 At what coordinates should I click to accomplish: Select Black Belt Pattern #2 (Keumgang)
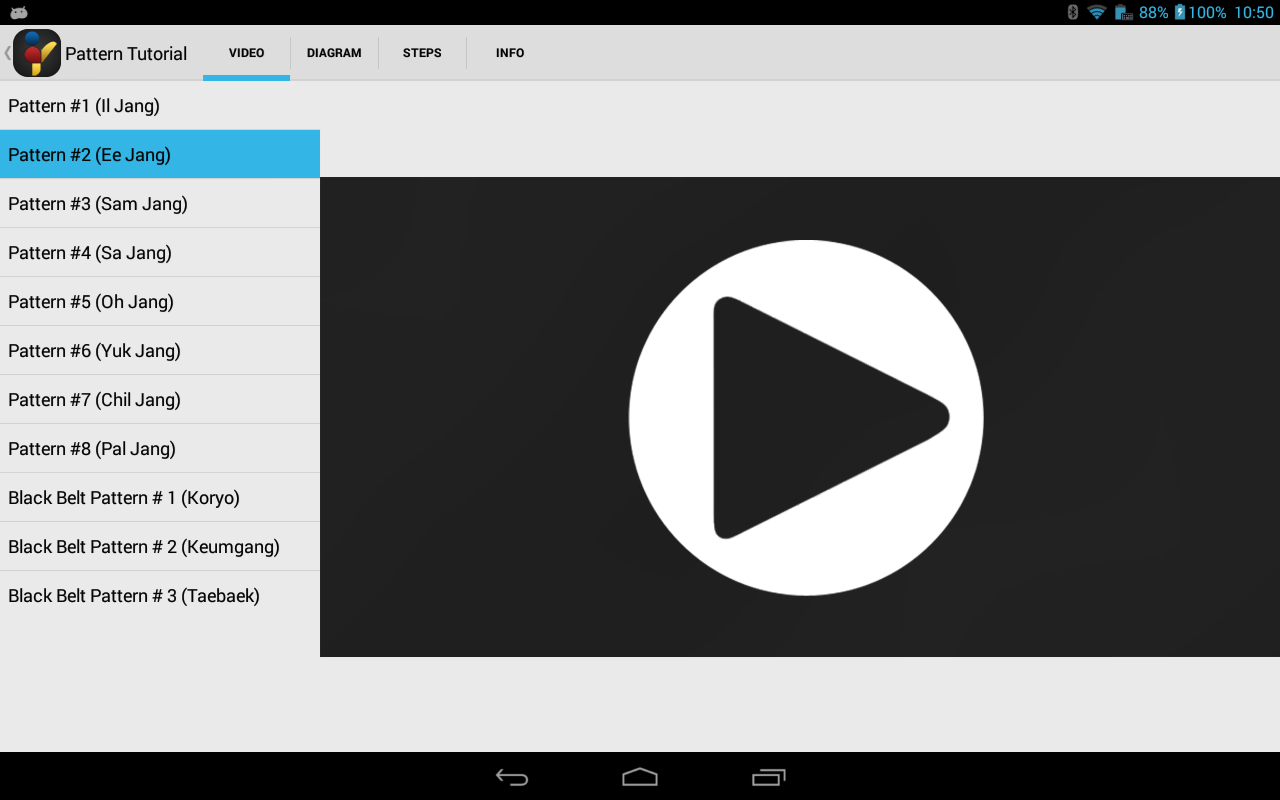coord(160,546)
